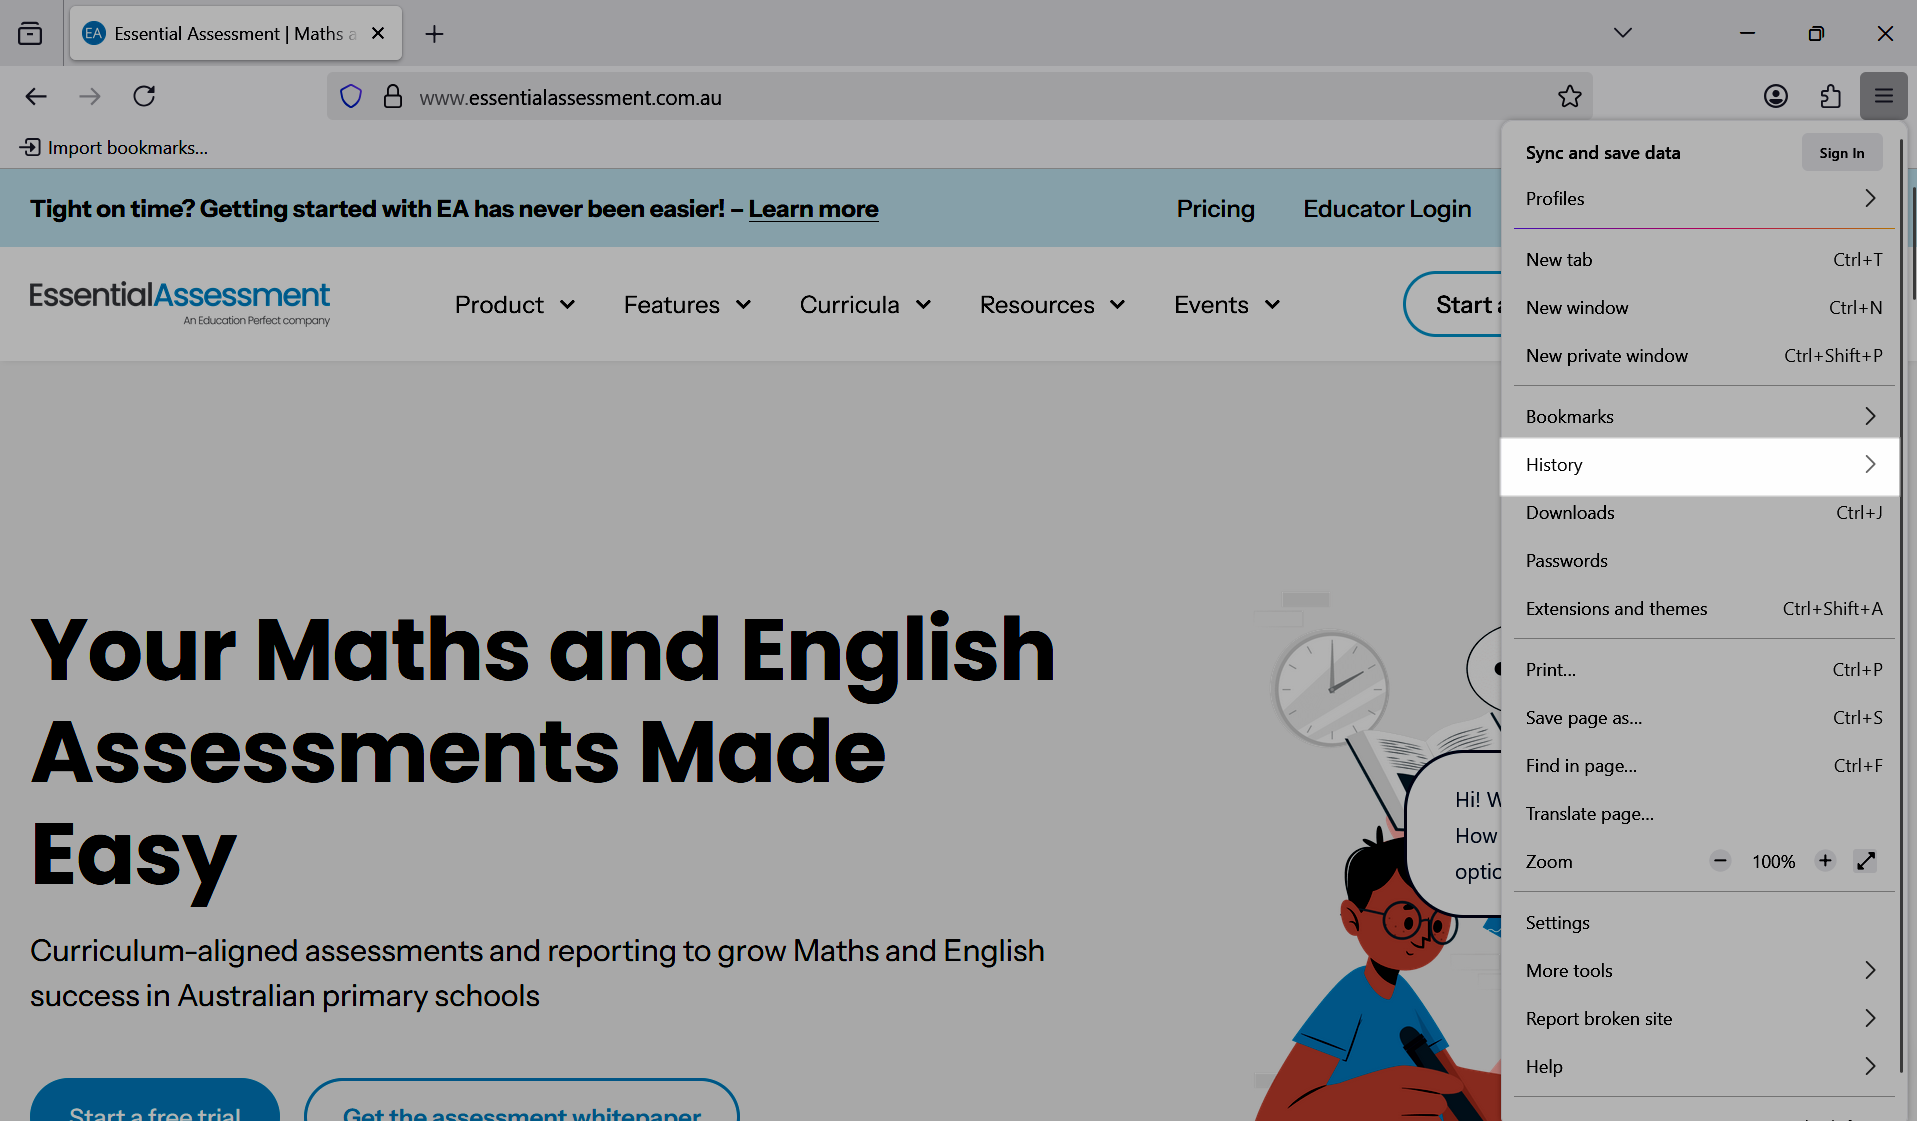Decrease zoom with the minus button

pyautogui.click(x=1720, y=861)
